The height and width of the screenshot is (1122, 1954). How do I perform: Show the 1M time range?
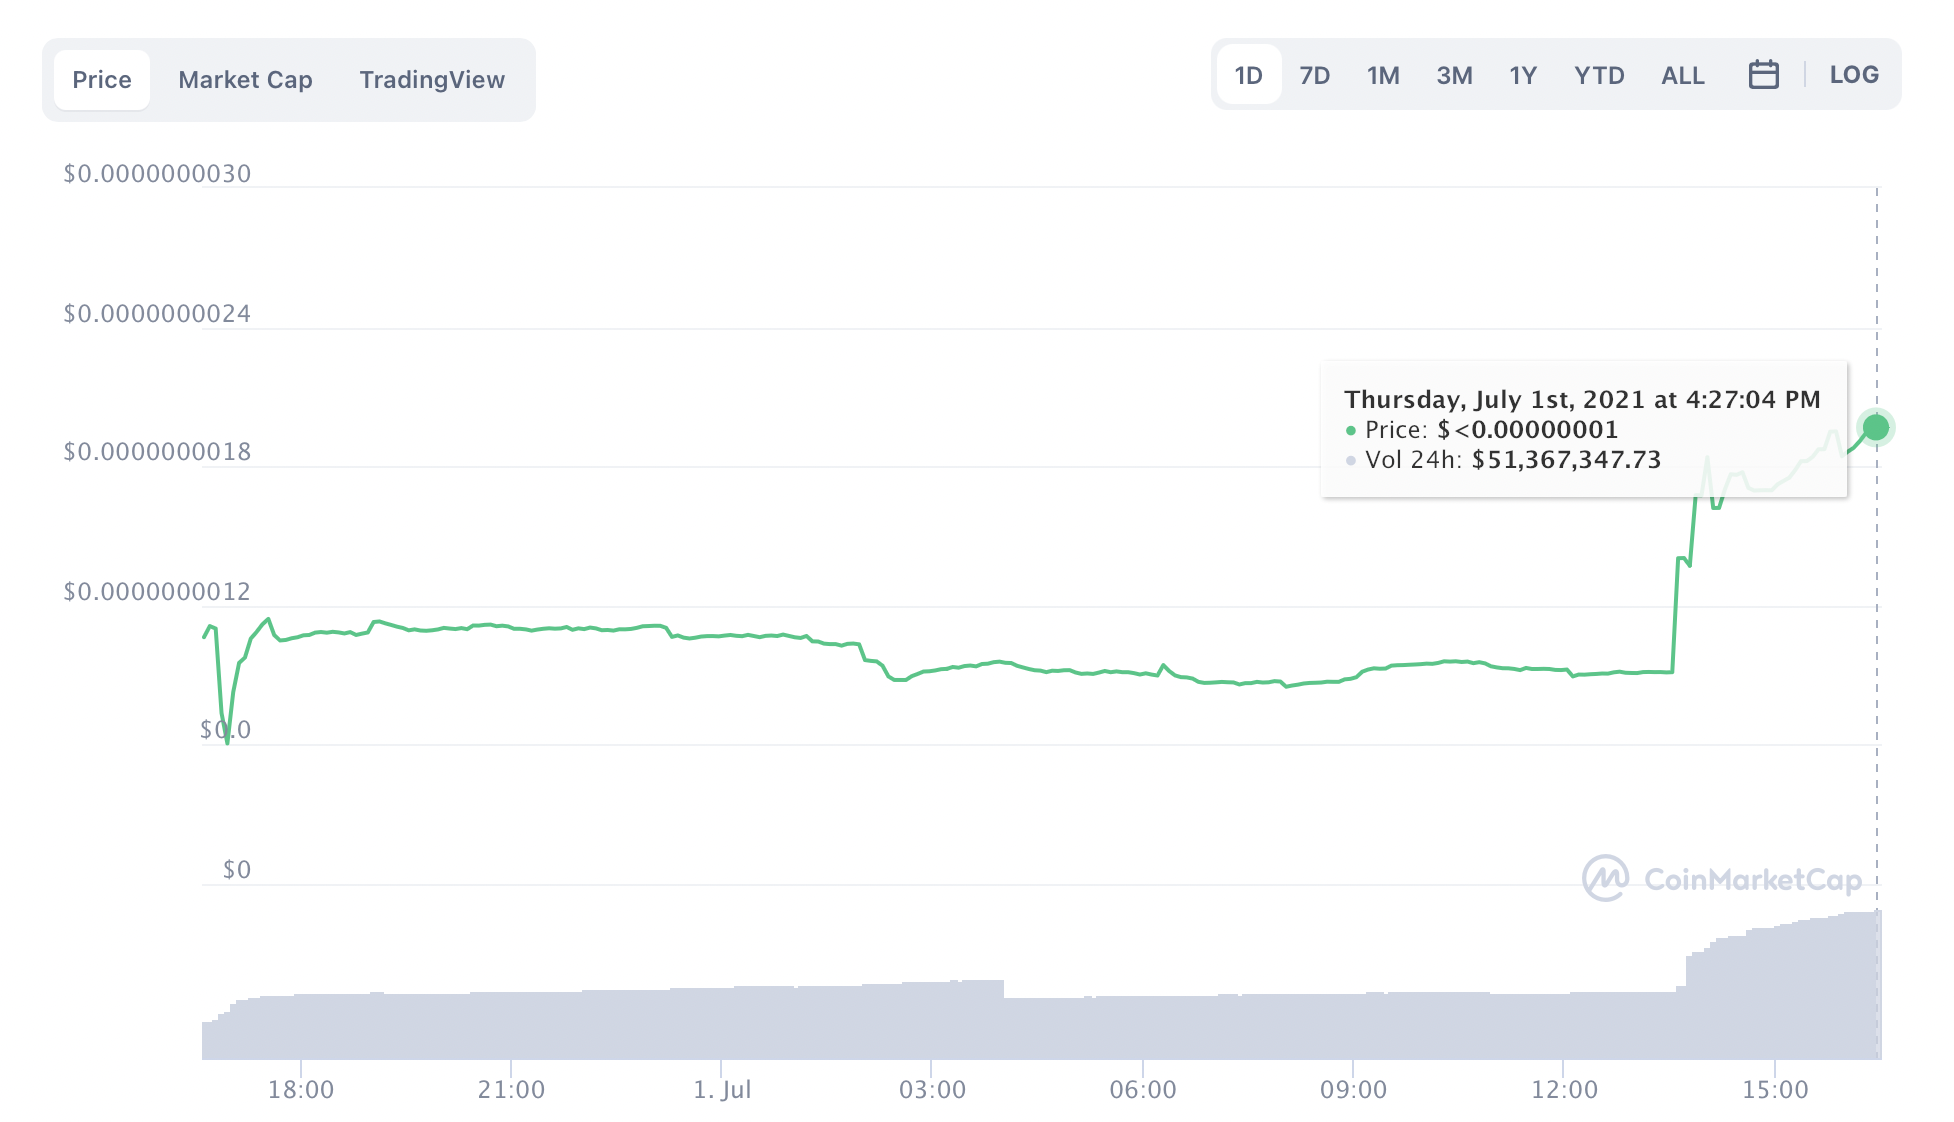point(1383,75)
